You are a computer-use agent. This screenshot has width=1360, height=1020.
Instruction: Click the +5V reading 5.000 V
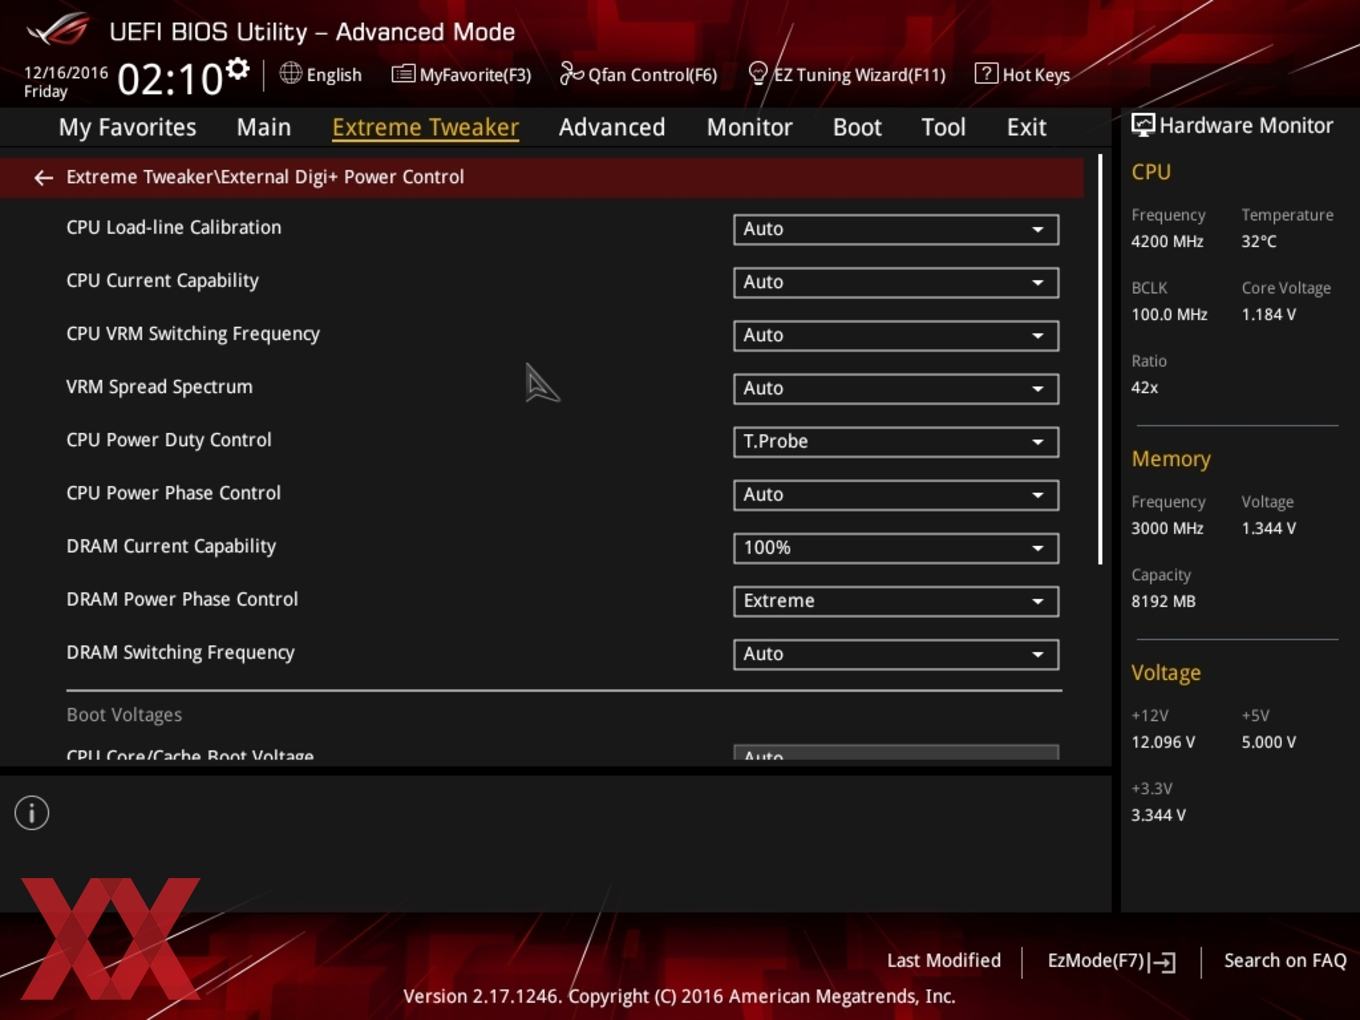pyautogui.click(x=1268, y=742)
